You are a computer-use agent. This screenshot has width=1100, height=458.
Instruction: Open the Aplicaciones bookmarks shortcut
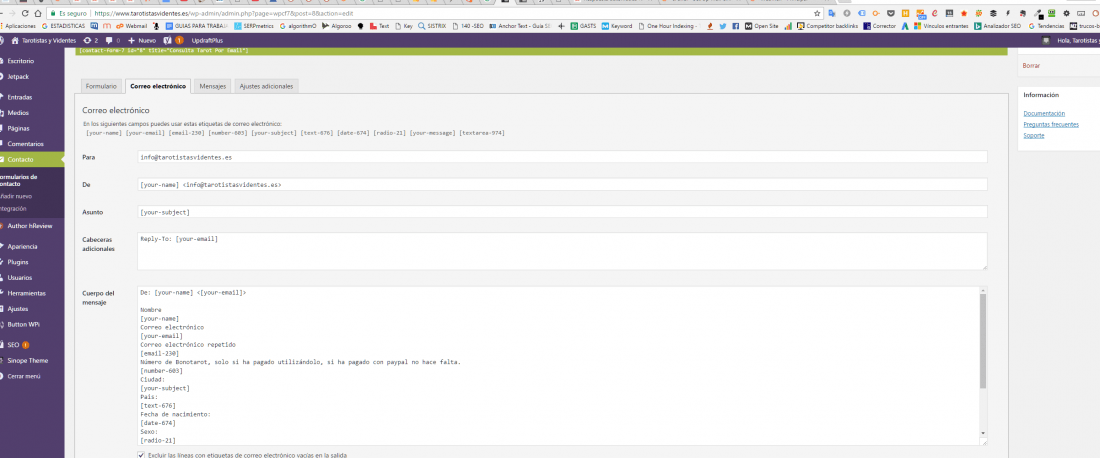(x=18, y=26)
